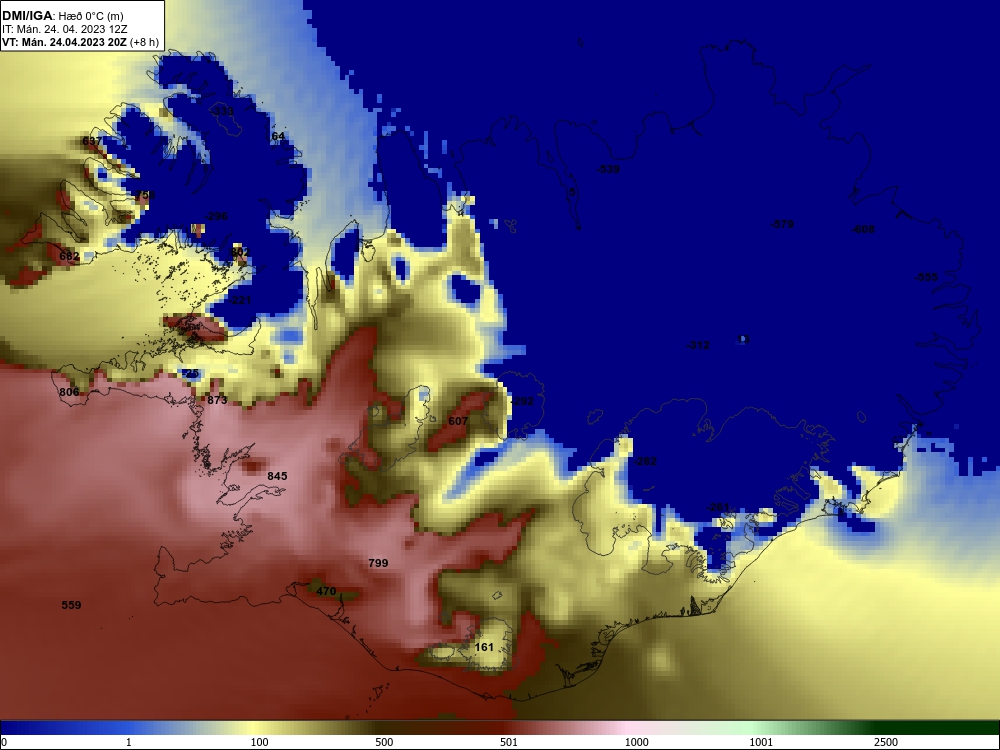Screen dimensions: 1000x750
Task: Click the legend tick label 0
Action: pyautogui.click(x=4, y=742)
